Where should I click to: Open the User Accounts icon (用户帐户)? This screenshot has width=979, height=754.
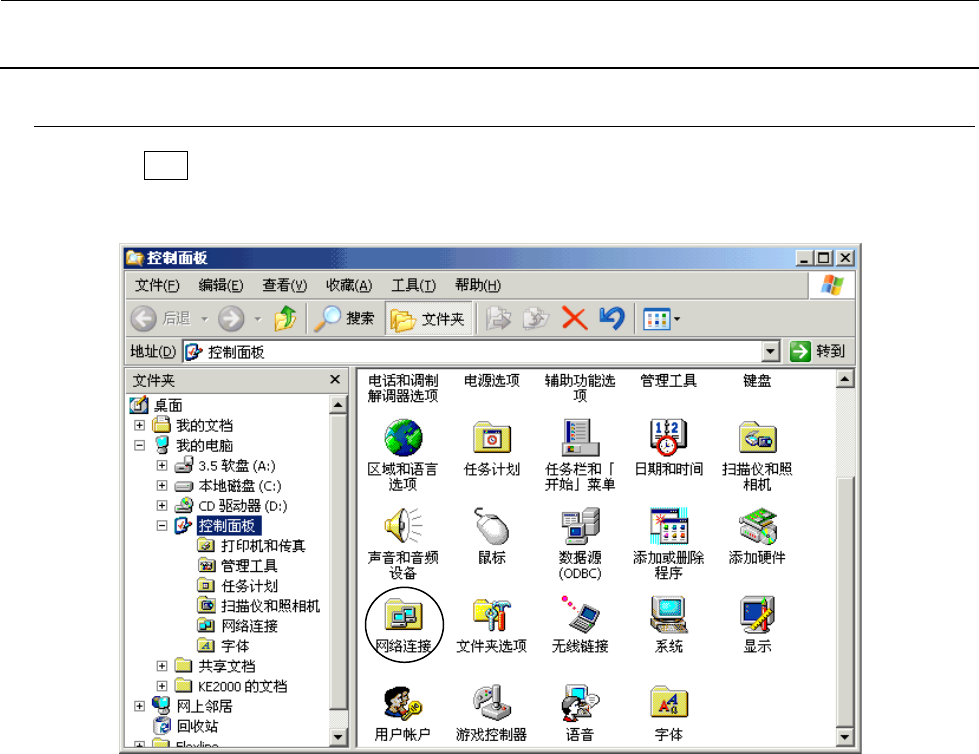(x=403, y=714)
